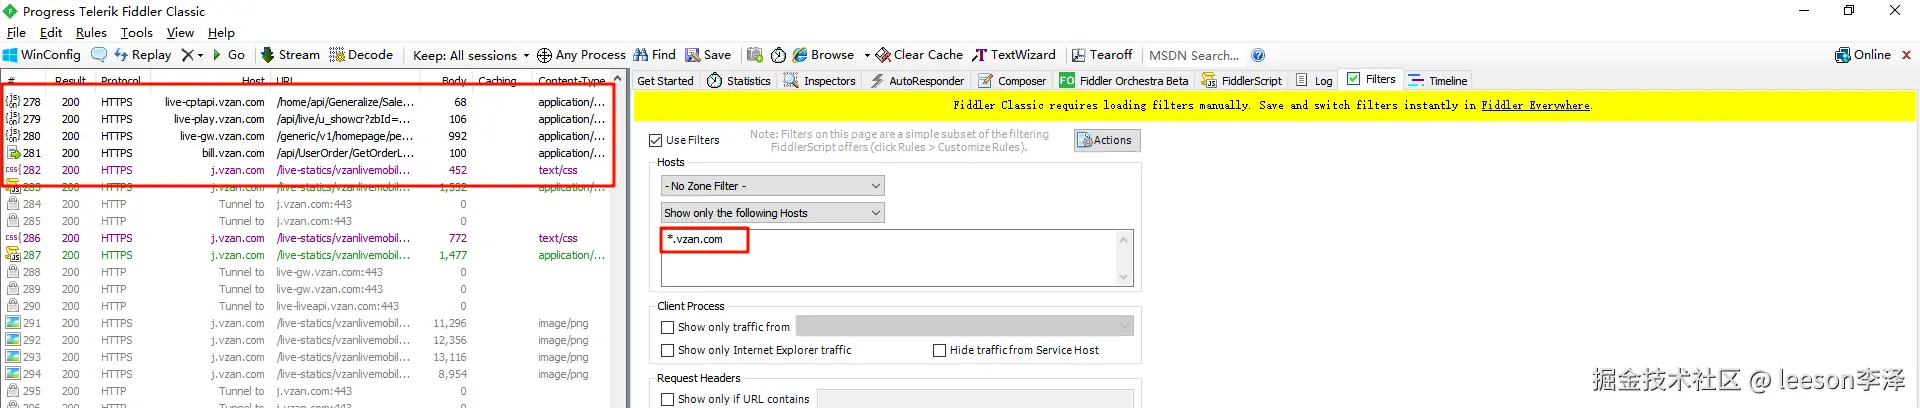The image size is (1920, 408).
Task: Click the blue help question icon
Action: pyautogui.click(x=1258, y=55)
